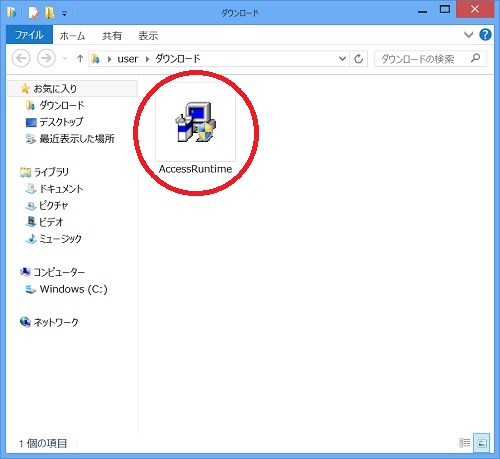Click the Forward navigation arrow
Screen dimensions: 500x459
point(46,58)
